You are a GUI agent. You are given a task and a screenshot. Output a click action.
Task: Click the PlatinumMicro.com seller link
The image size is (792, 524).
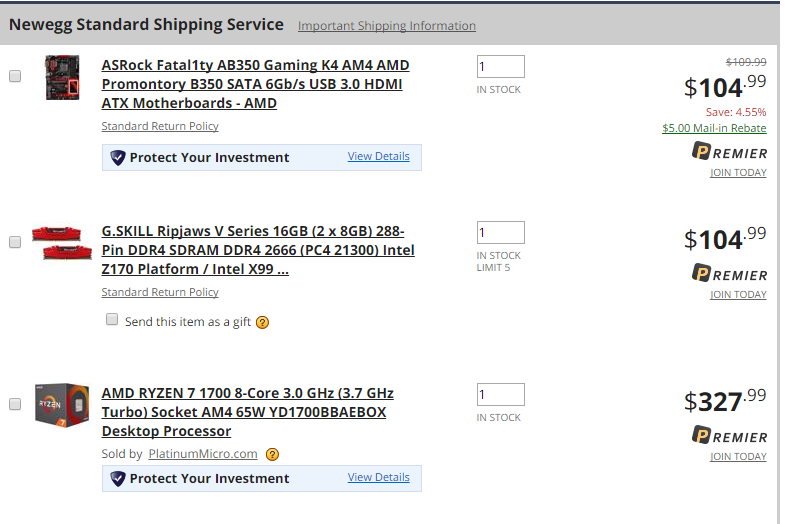coord(203,454)
